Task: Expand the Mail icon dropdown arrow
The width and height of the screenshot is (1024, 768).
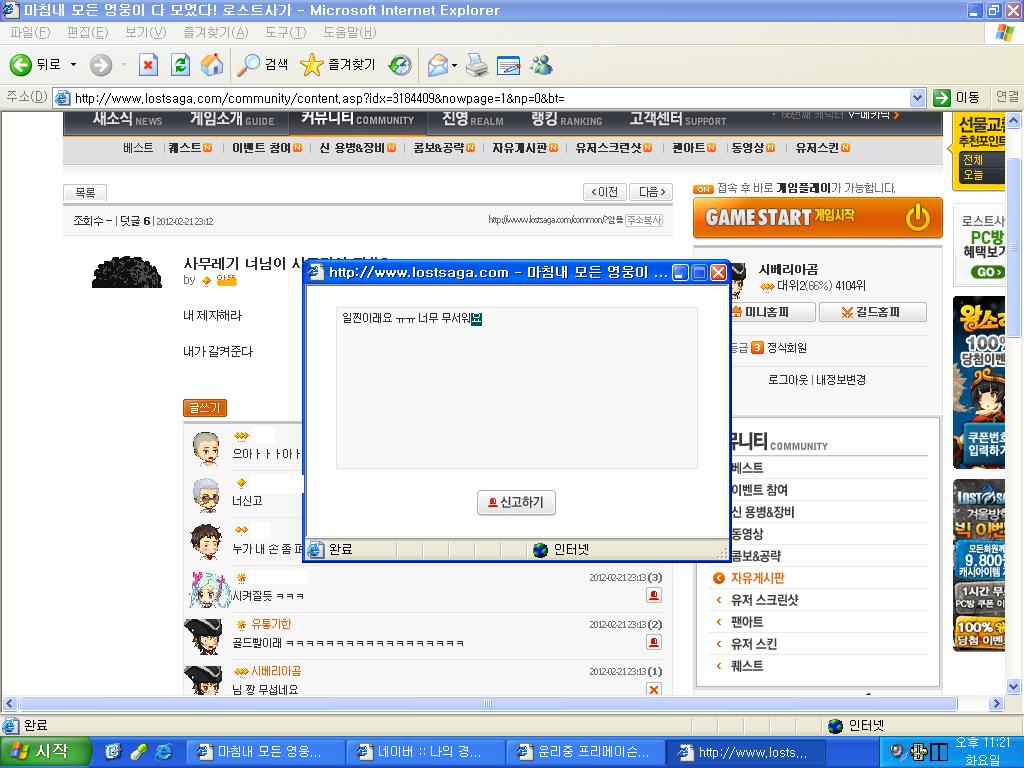Action: pyautogui.click(x=454, y=65)
